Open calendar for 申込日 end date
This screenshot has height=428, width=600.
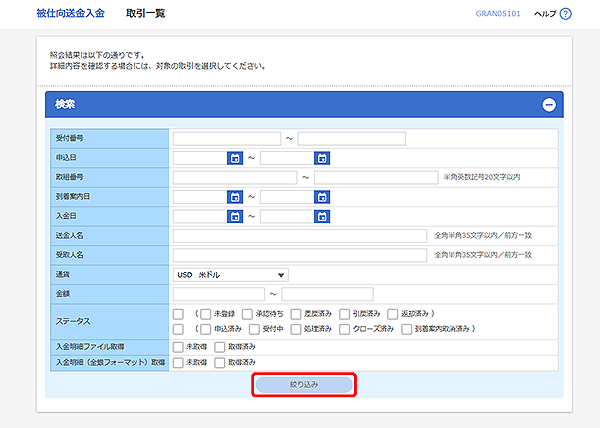[x=322, y=158]
